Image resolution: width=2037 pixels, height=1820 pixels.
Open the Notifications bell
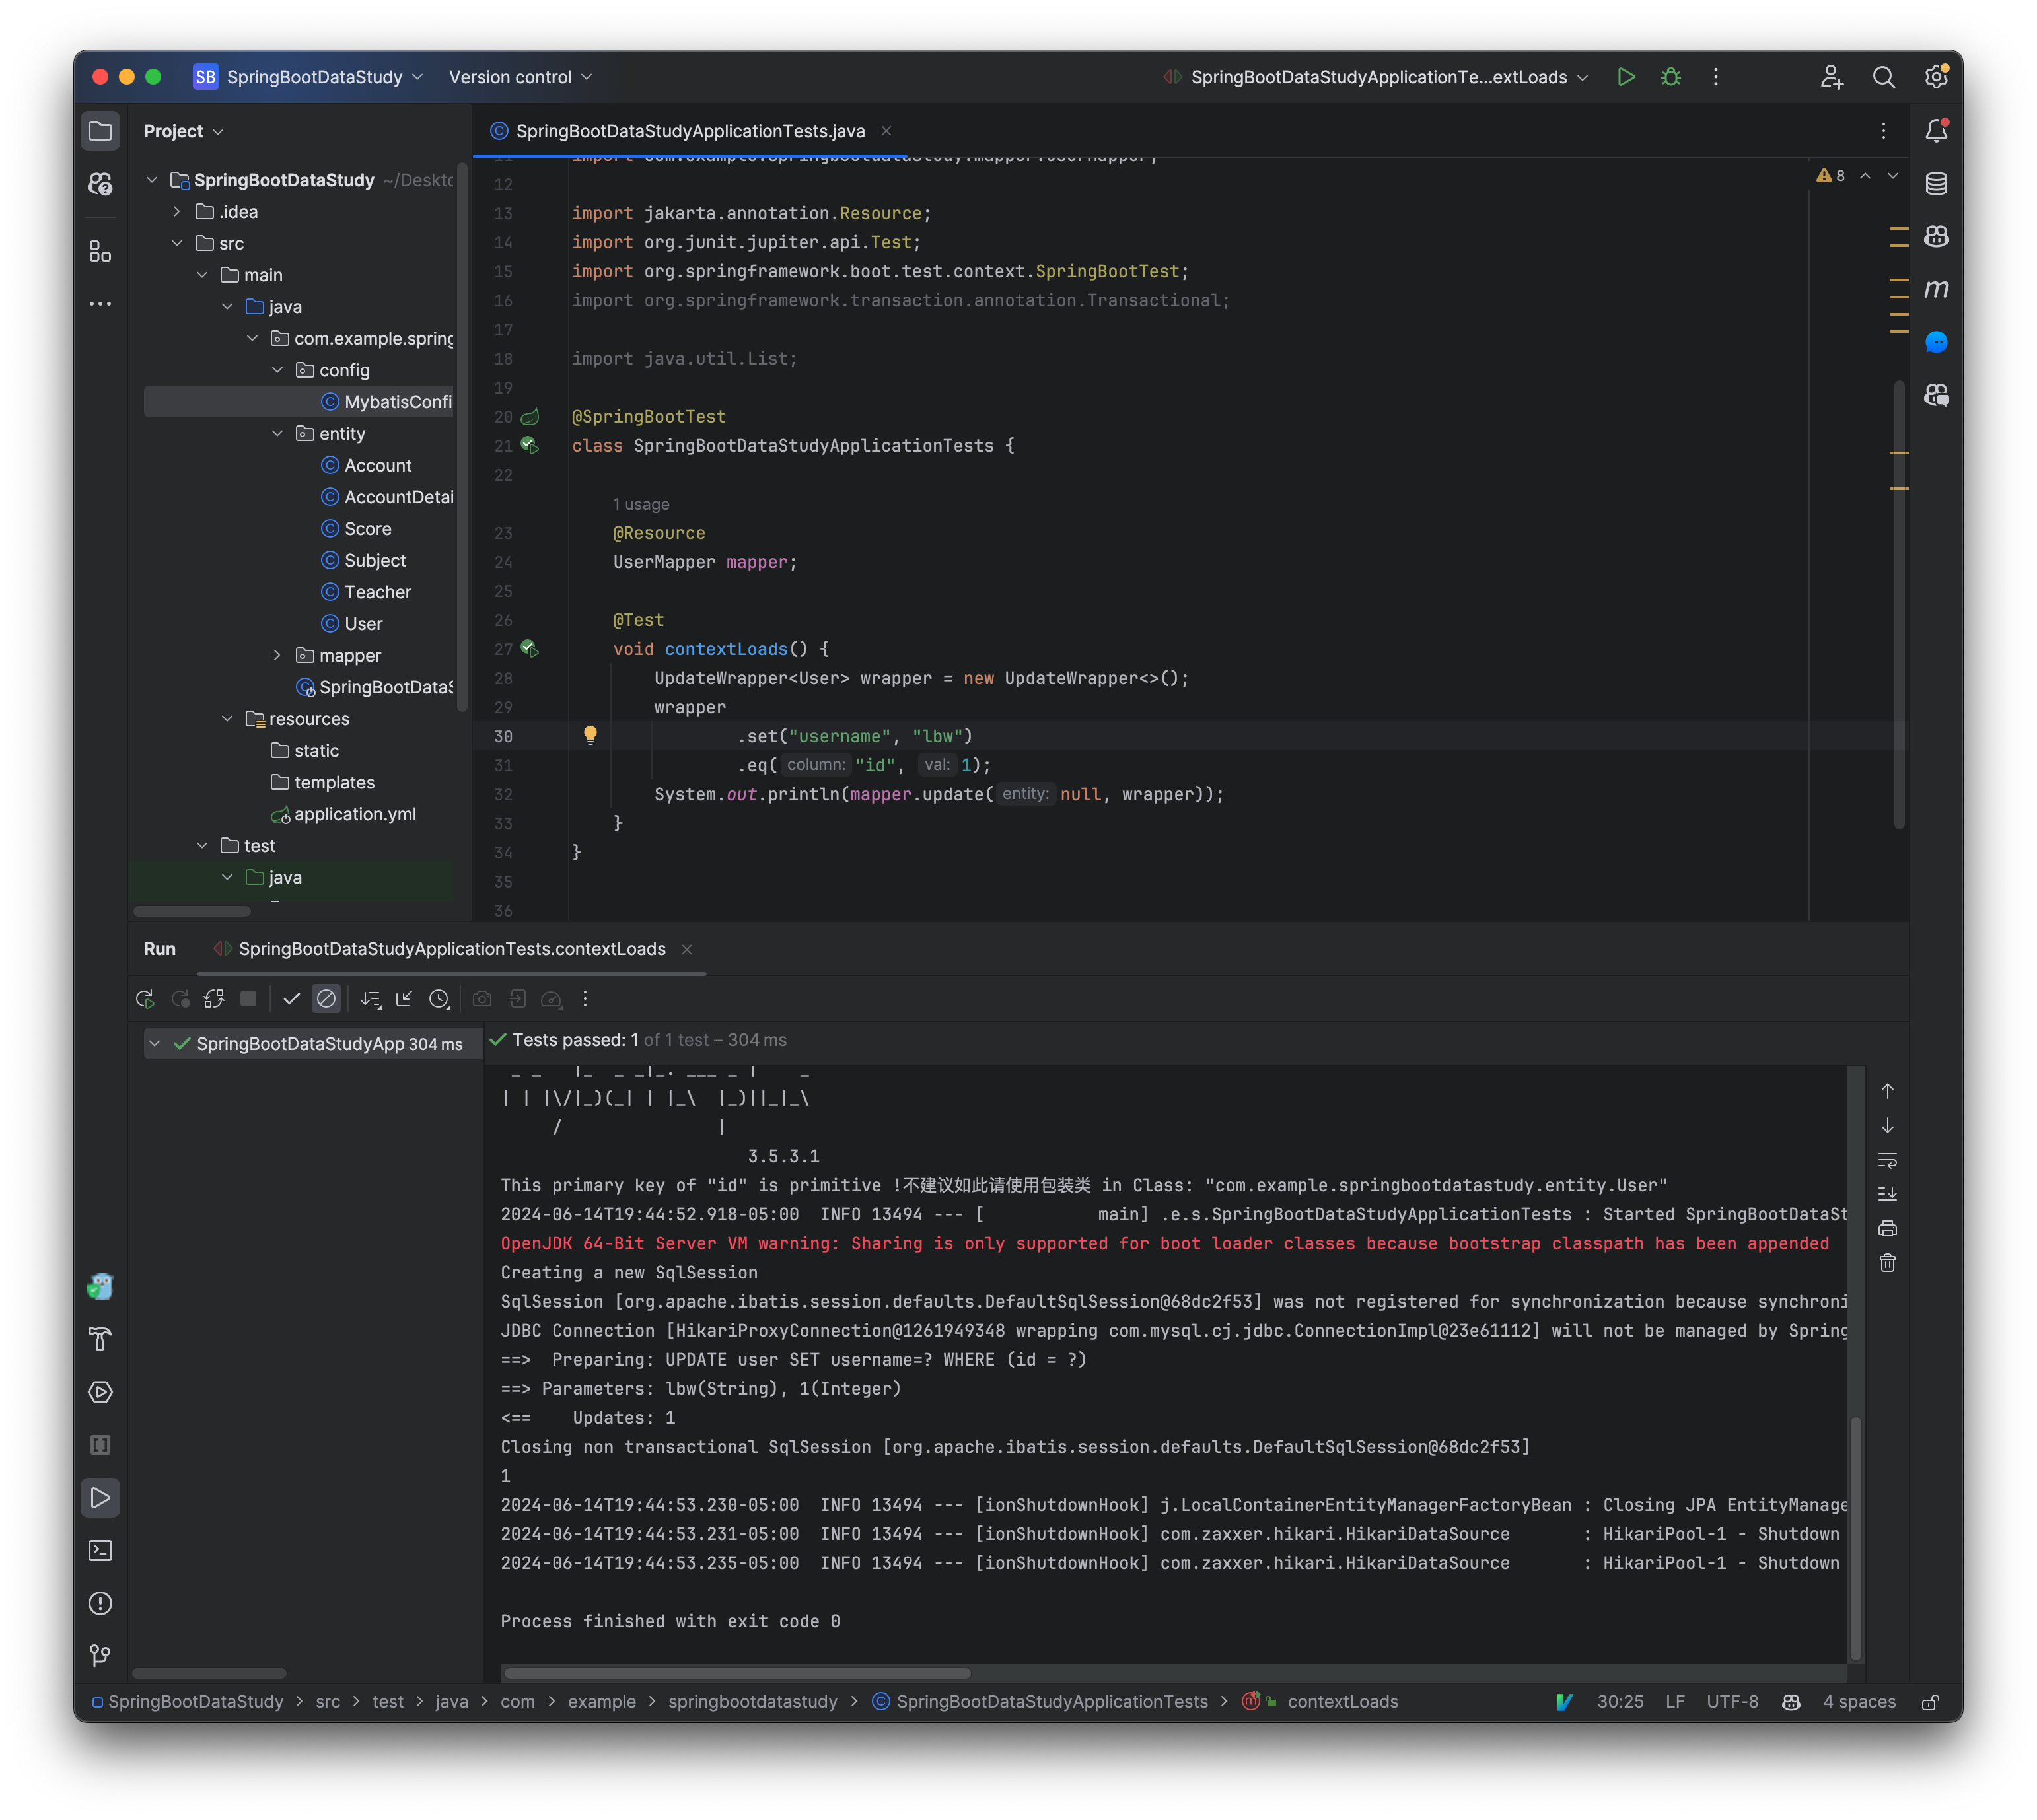[x=1937, y=131]
